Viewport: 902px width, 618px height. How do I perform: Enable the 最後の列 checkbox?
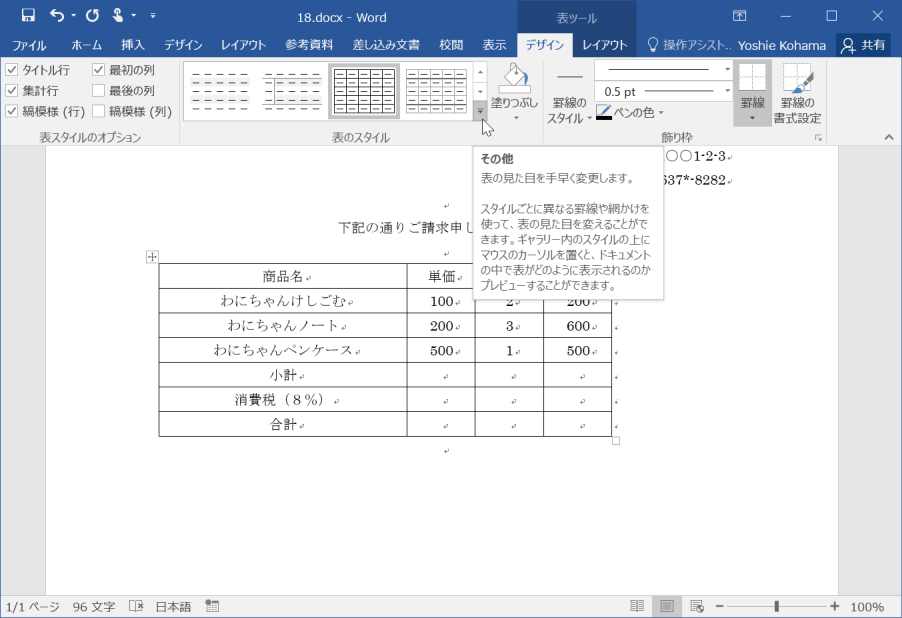tap(98, 90)
